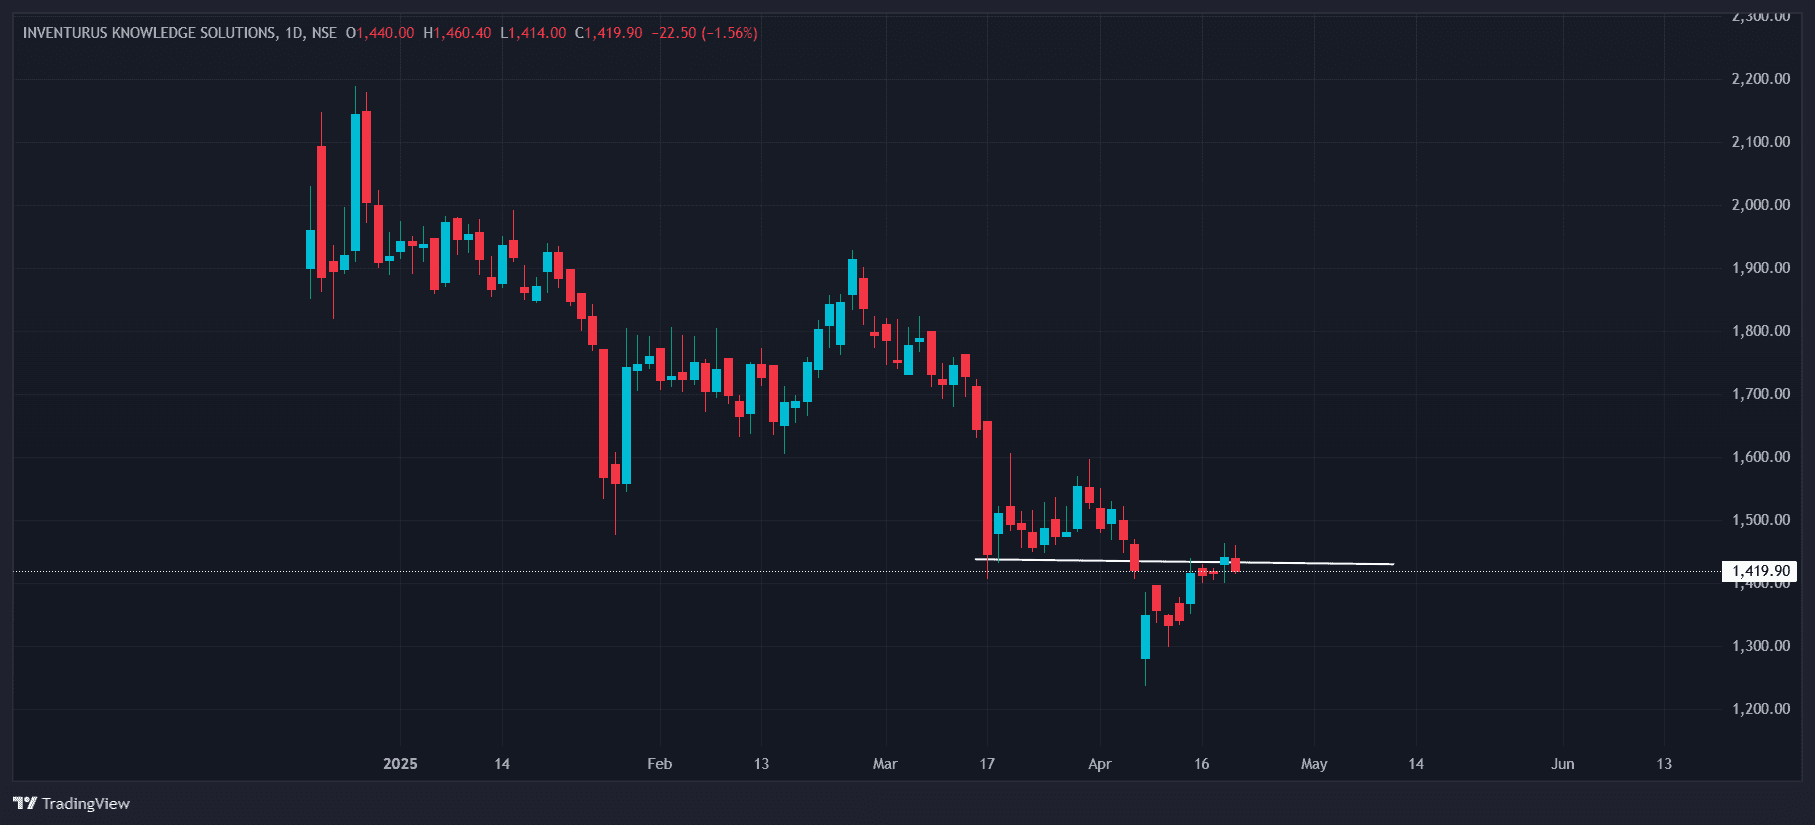Click the TradingView logo icon
Screen dimensions: 1815x825
pyautogui.click(x=25, y=803)
